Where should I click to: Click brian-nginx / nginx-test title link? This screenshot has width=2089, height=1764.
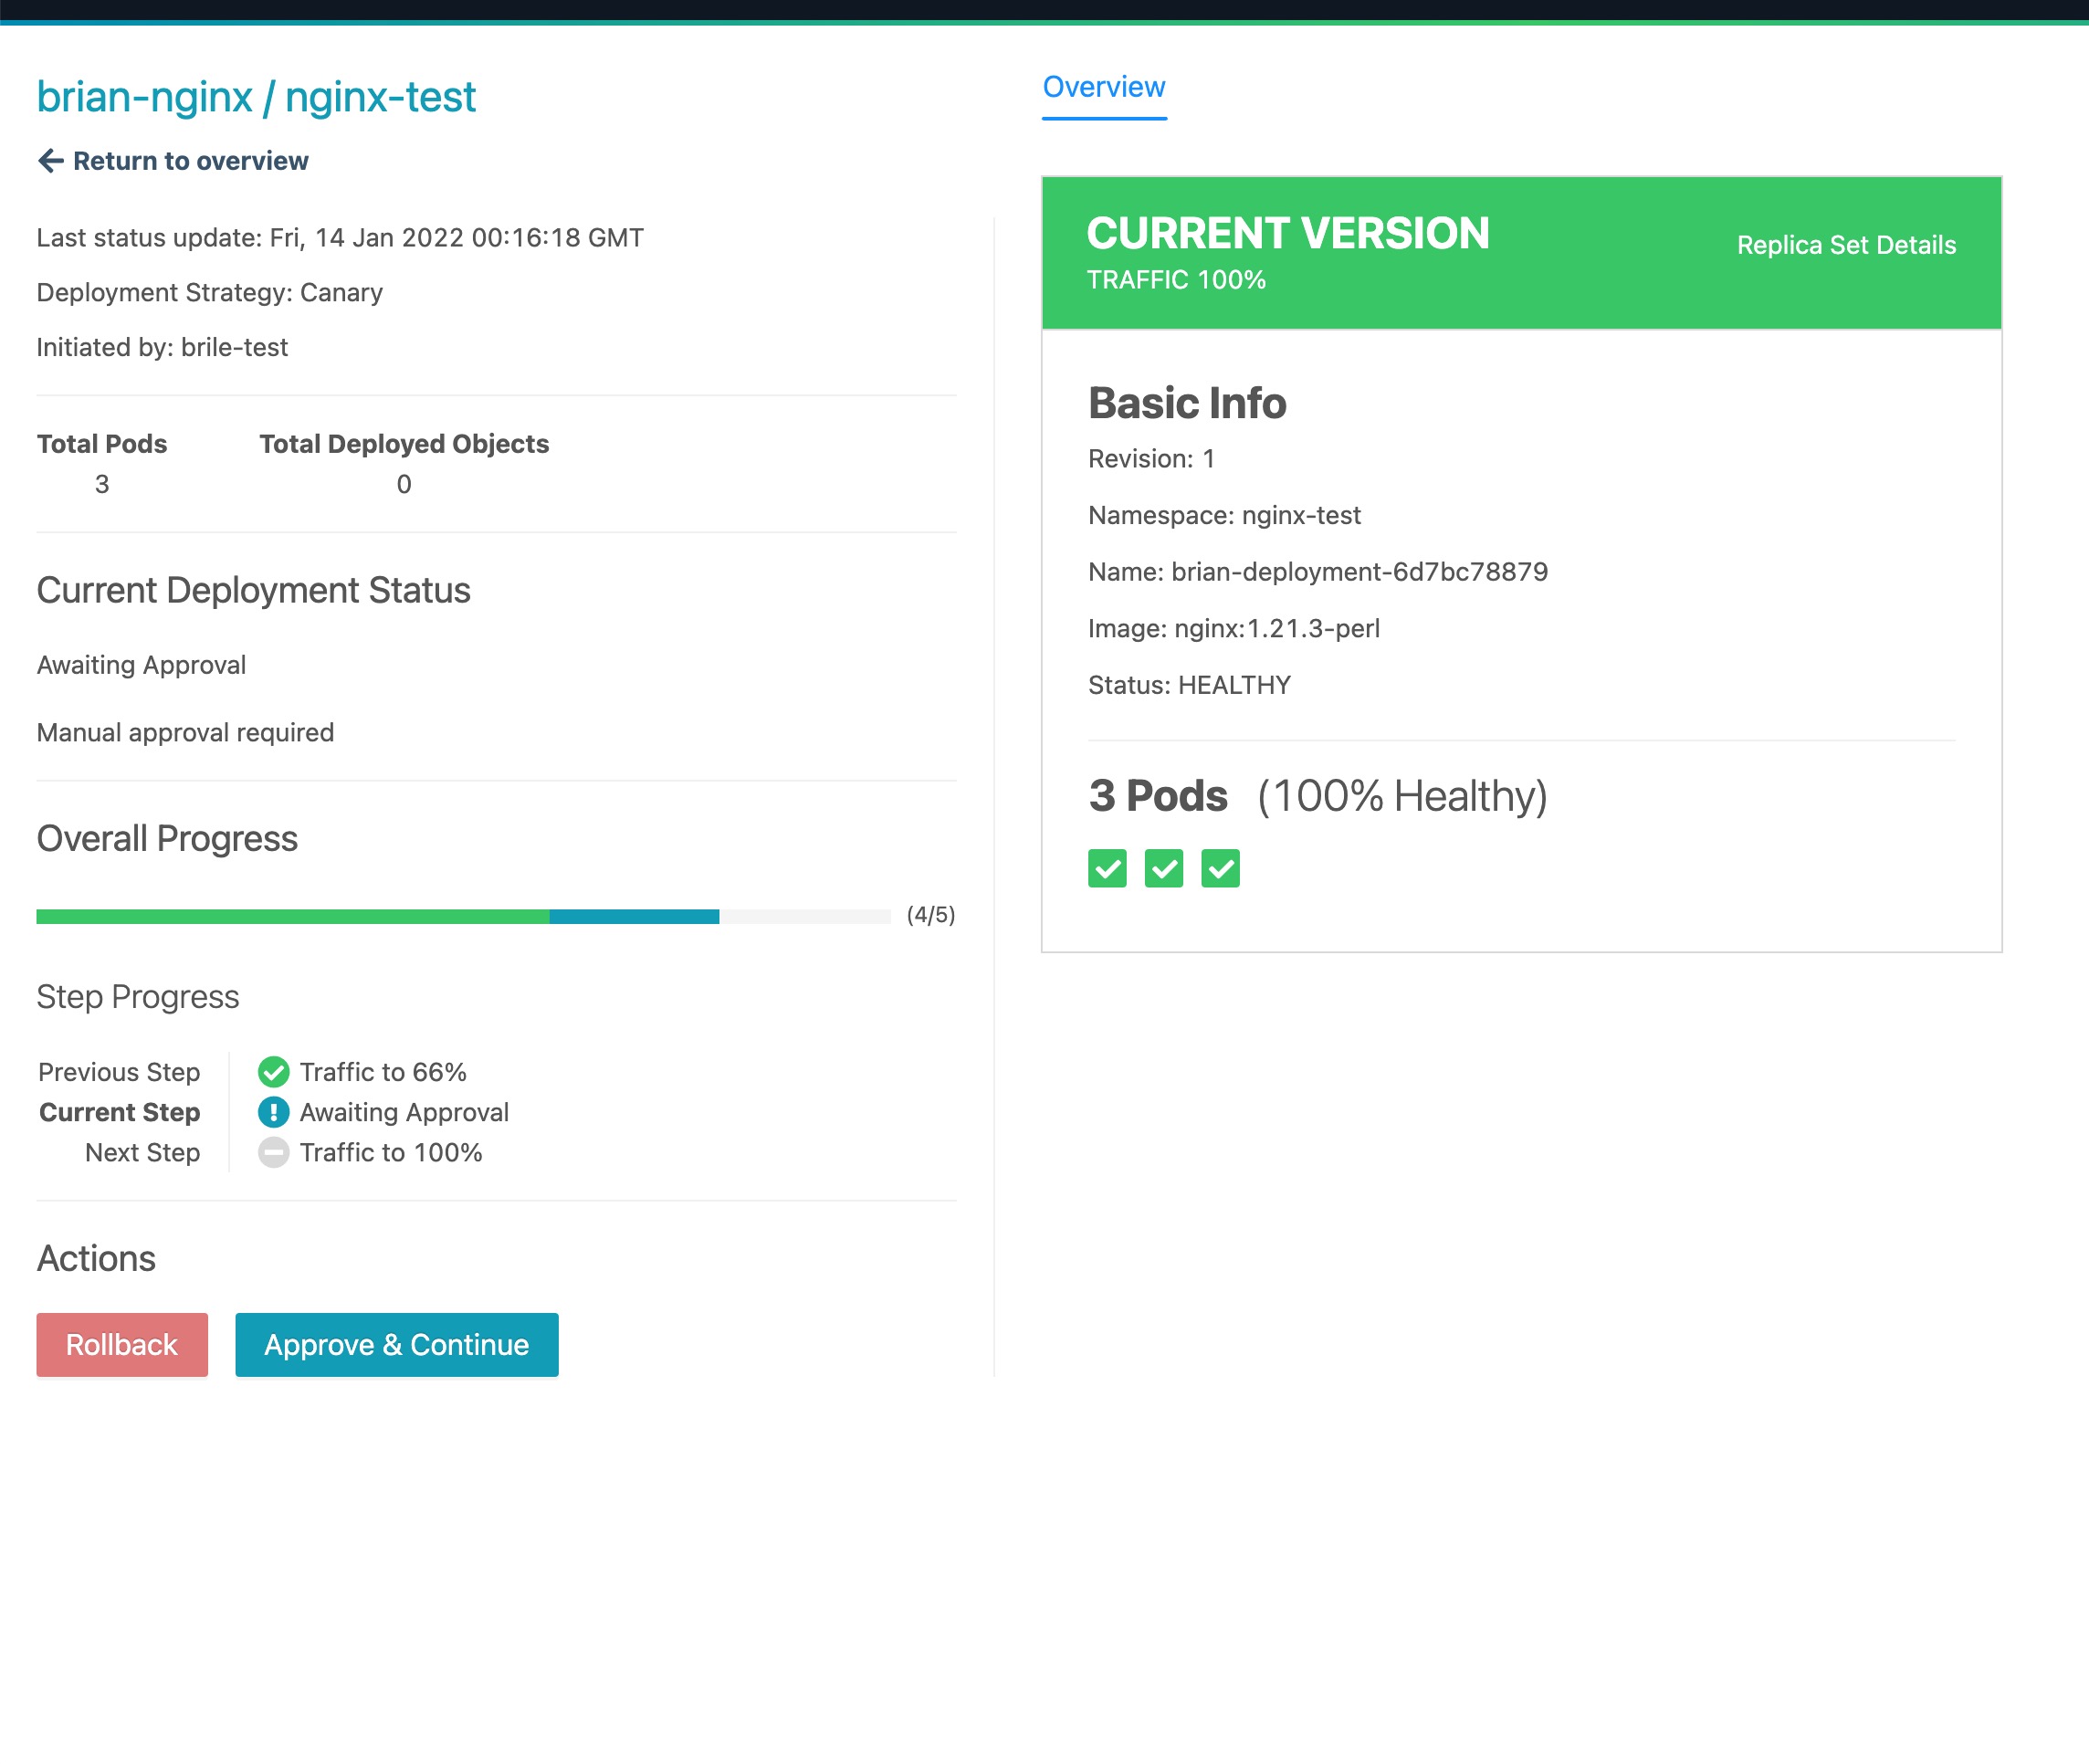(256, 97)
